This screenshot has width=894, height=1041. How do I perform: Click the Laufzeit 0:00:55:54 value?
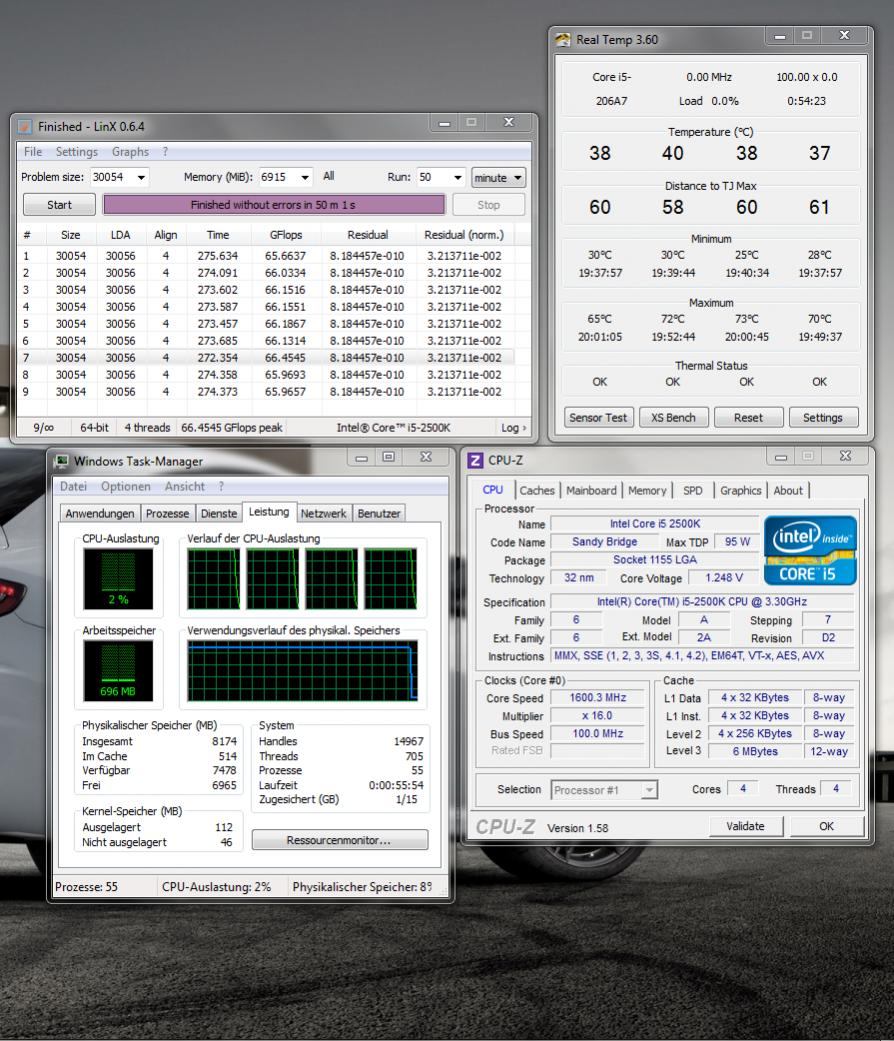point(396,785)
